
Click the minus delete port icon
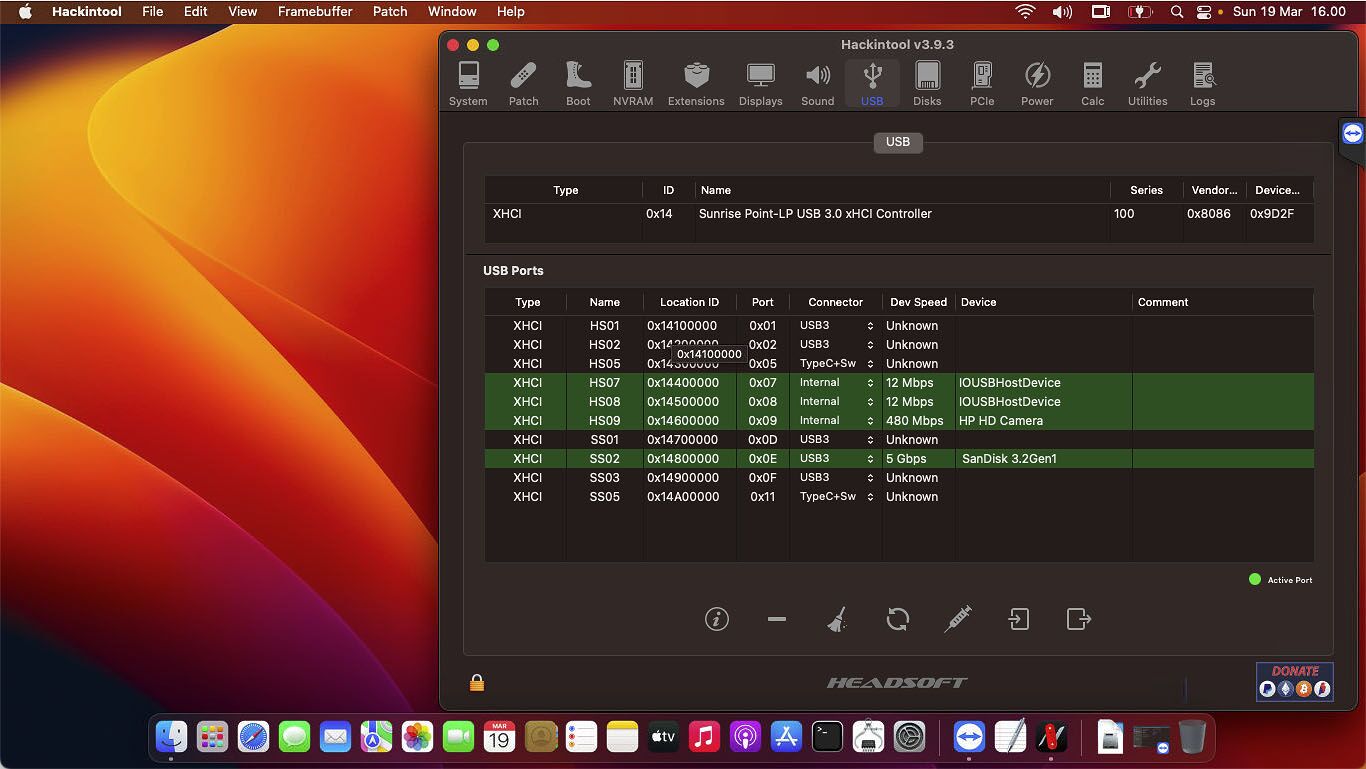pos(776,619)
